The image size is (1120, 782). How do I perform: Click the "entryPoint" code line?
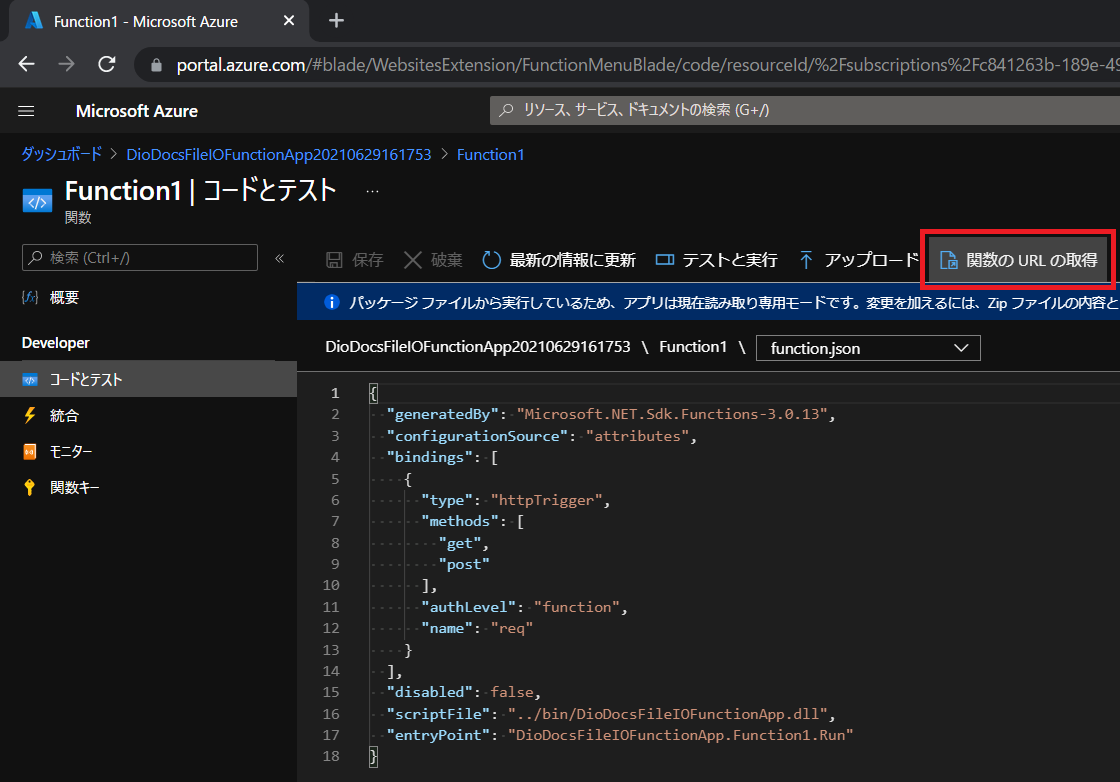click(620, 735)
